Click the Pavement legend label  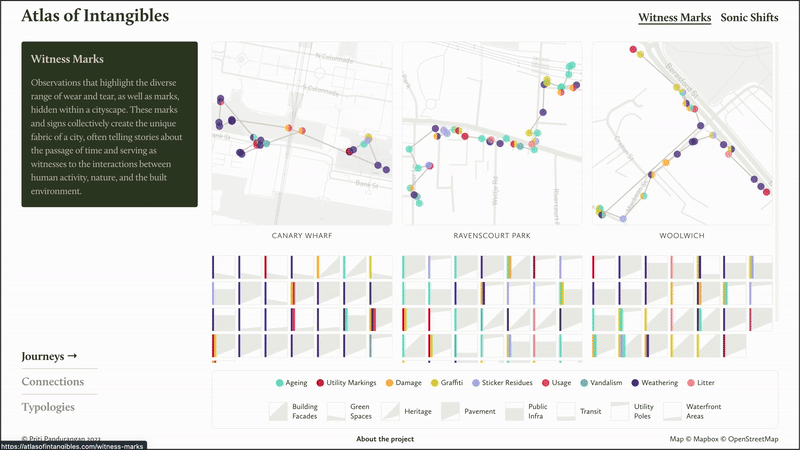click(480, 411)
